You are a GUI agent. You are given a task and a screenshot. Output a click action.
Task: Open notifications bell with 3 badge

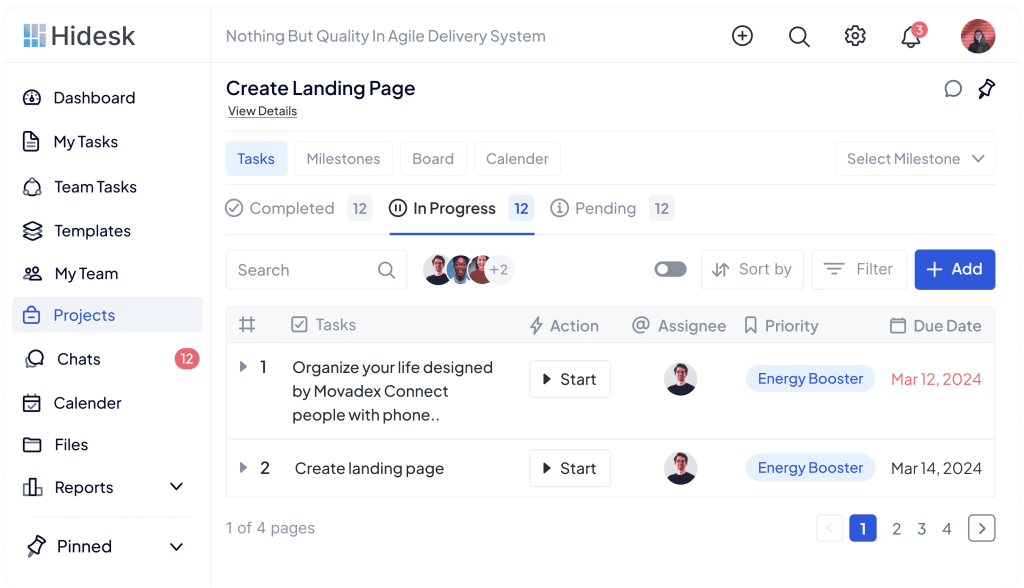910,37
